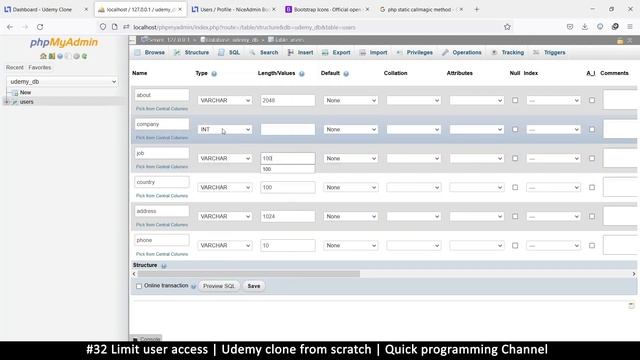Open the Index dropdown for phone

click(x=553, y=246)
